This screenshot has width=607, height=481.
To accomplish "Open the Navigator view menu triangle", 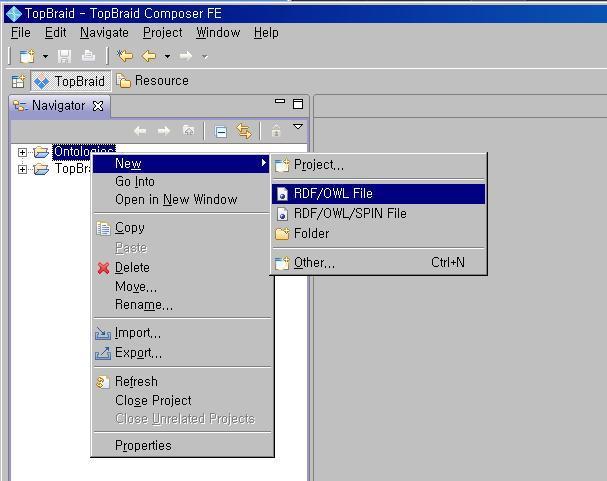I will (298, 127).
